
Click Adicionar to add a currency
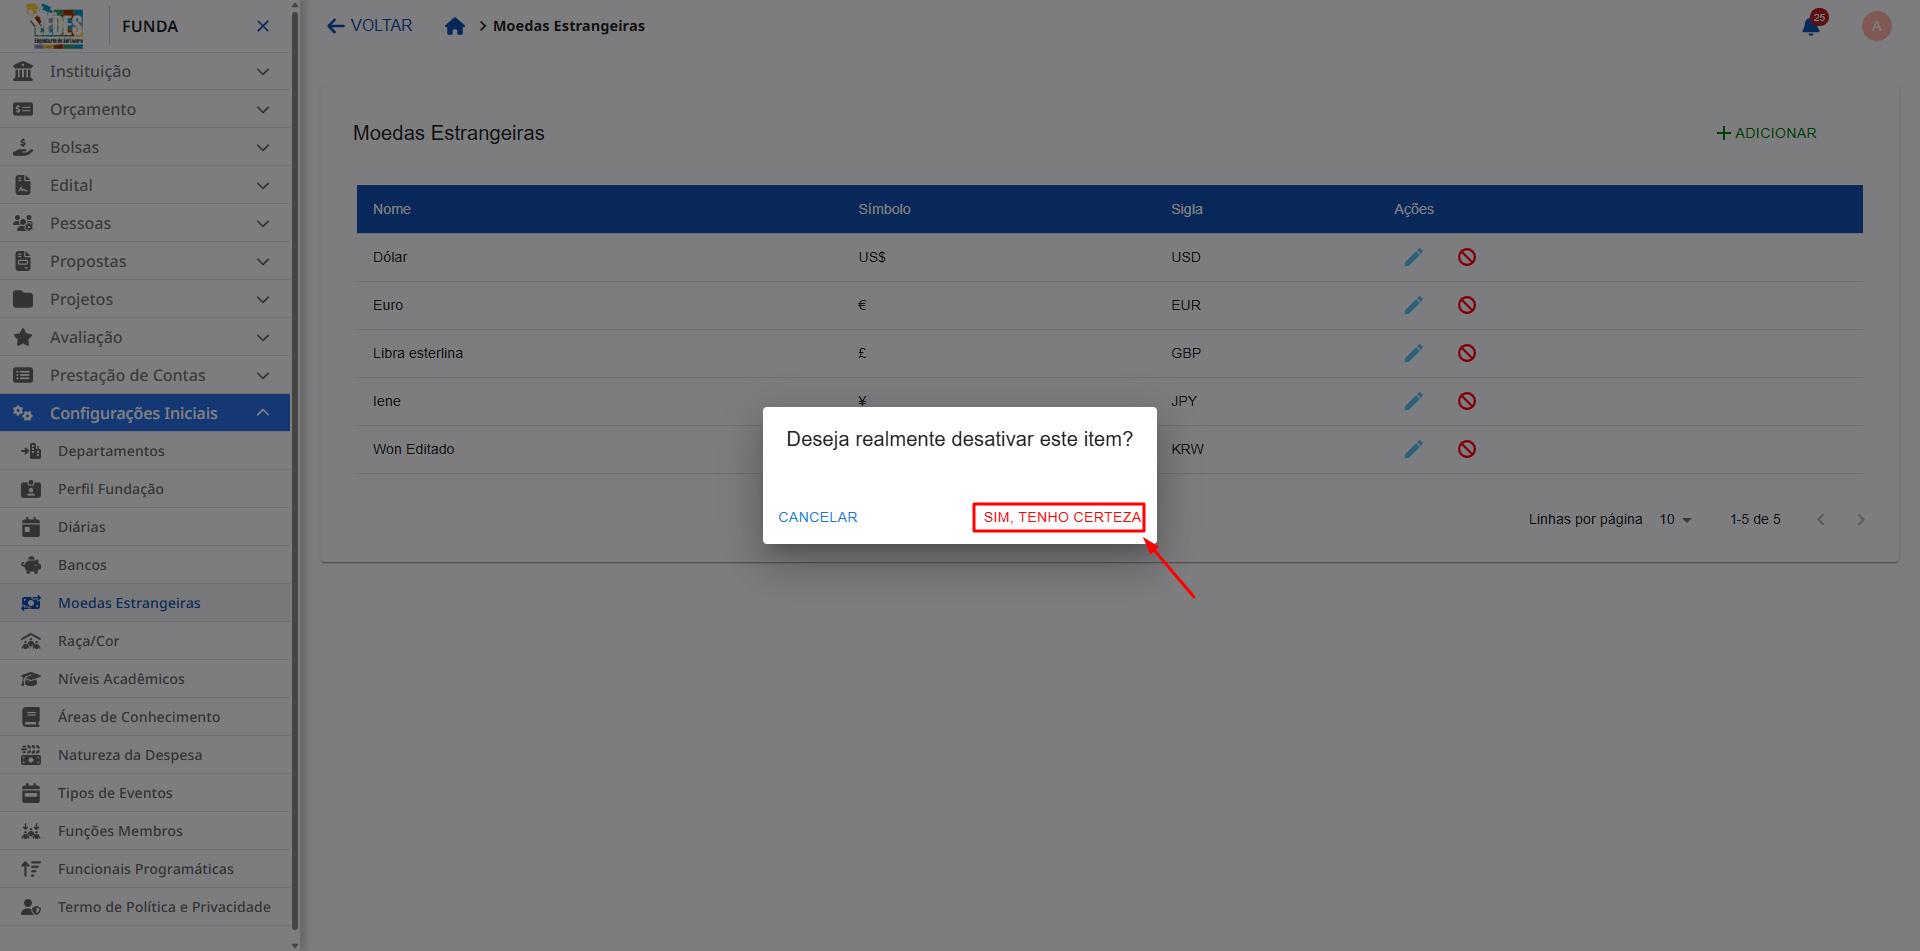[x=1766, y=133]
